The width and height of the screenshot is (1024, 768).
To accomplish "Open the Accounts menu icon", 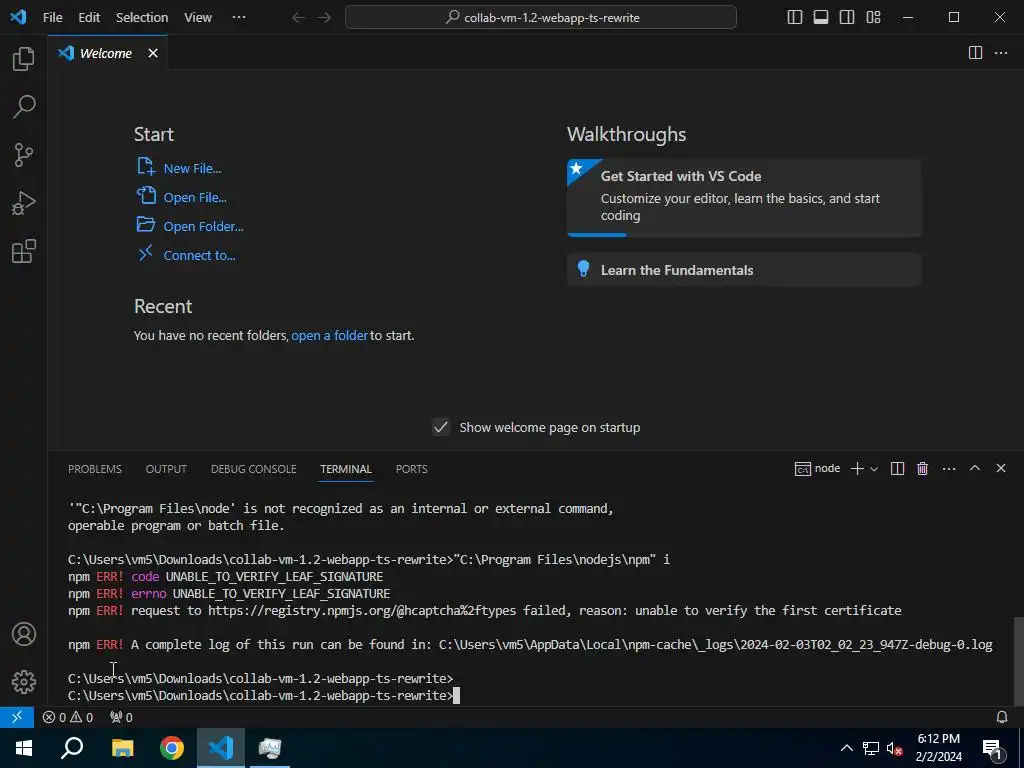I will tap(24, 634).
